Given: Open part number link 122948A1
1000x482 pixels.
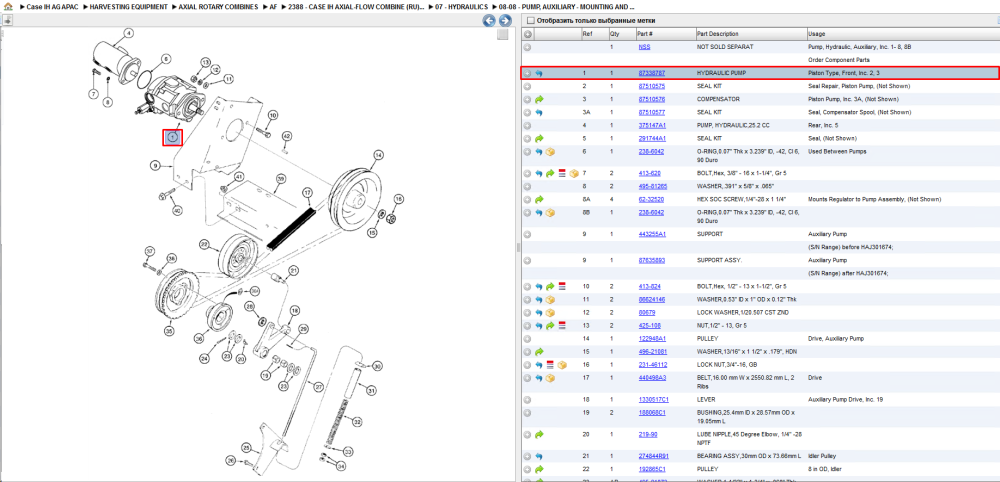Looking at the screenshot, I should click(x=652, y=339).
